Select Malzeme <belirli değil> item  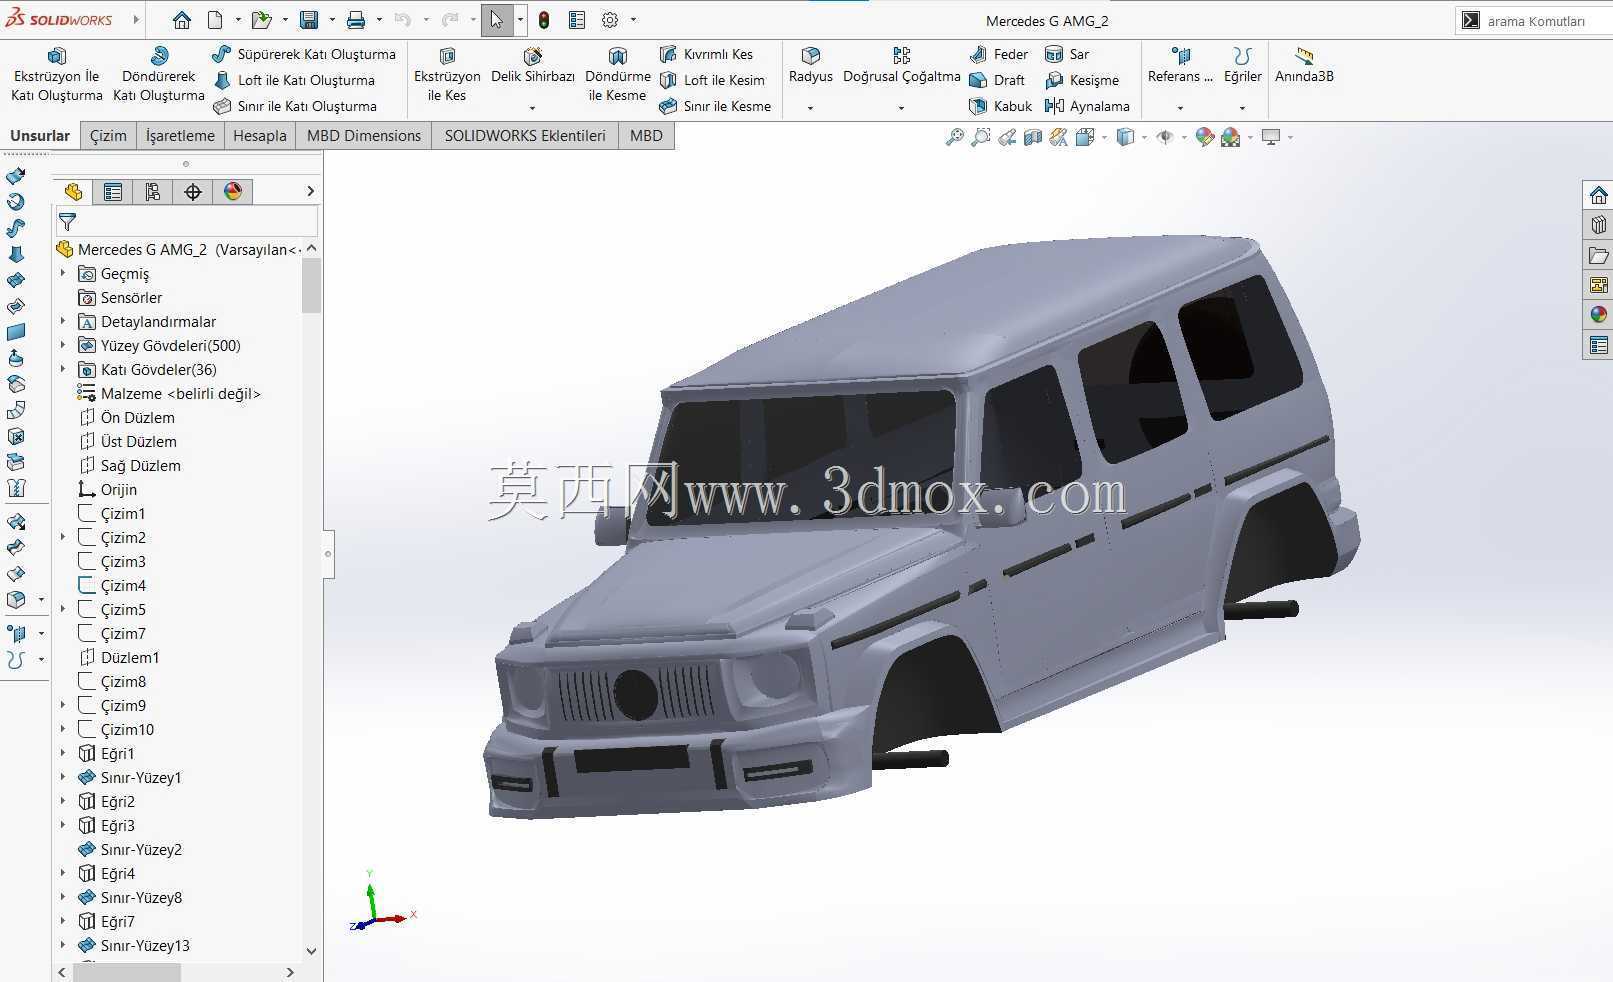tap(169, 394)
